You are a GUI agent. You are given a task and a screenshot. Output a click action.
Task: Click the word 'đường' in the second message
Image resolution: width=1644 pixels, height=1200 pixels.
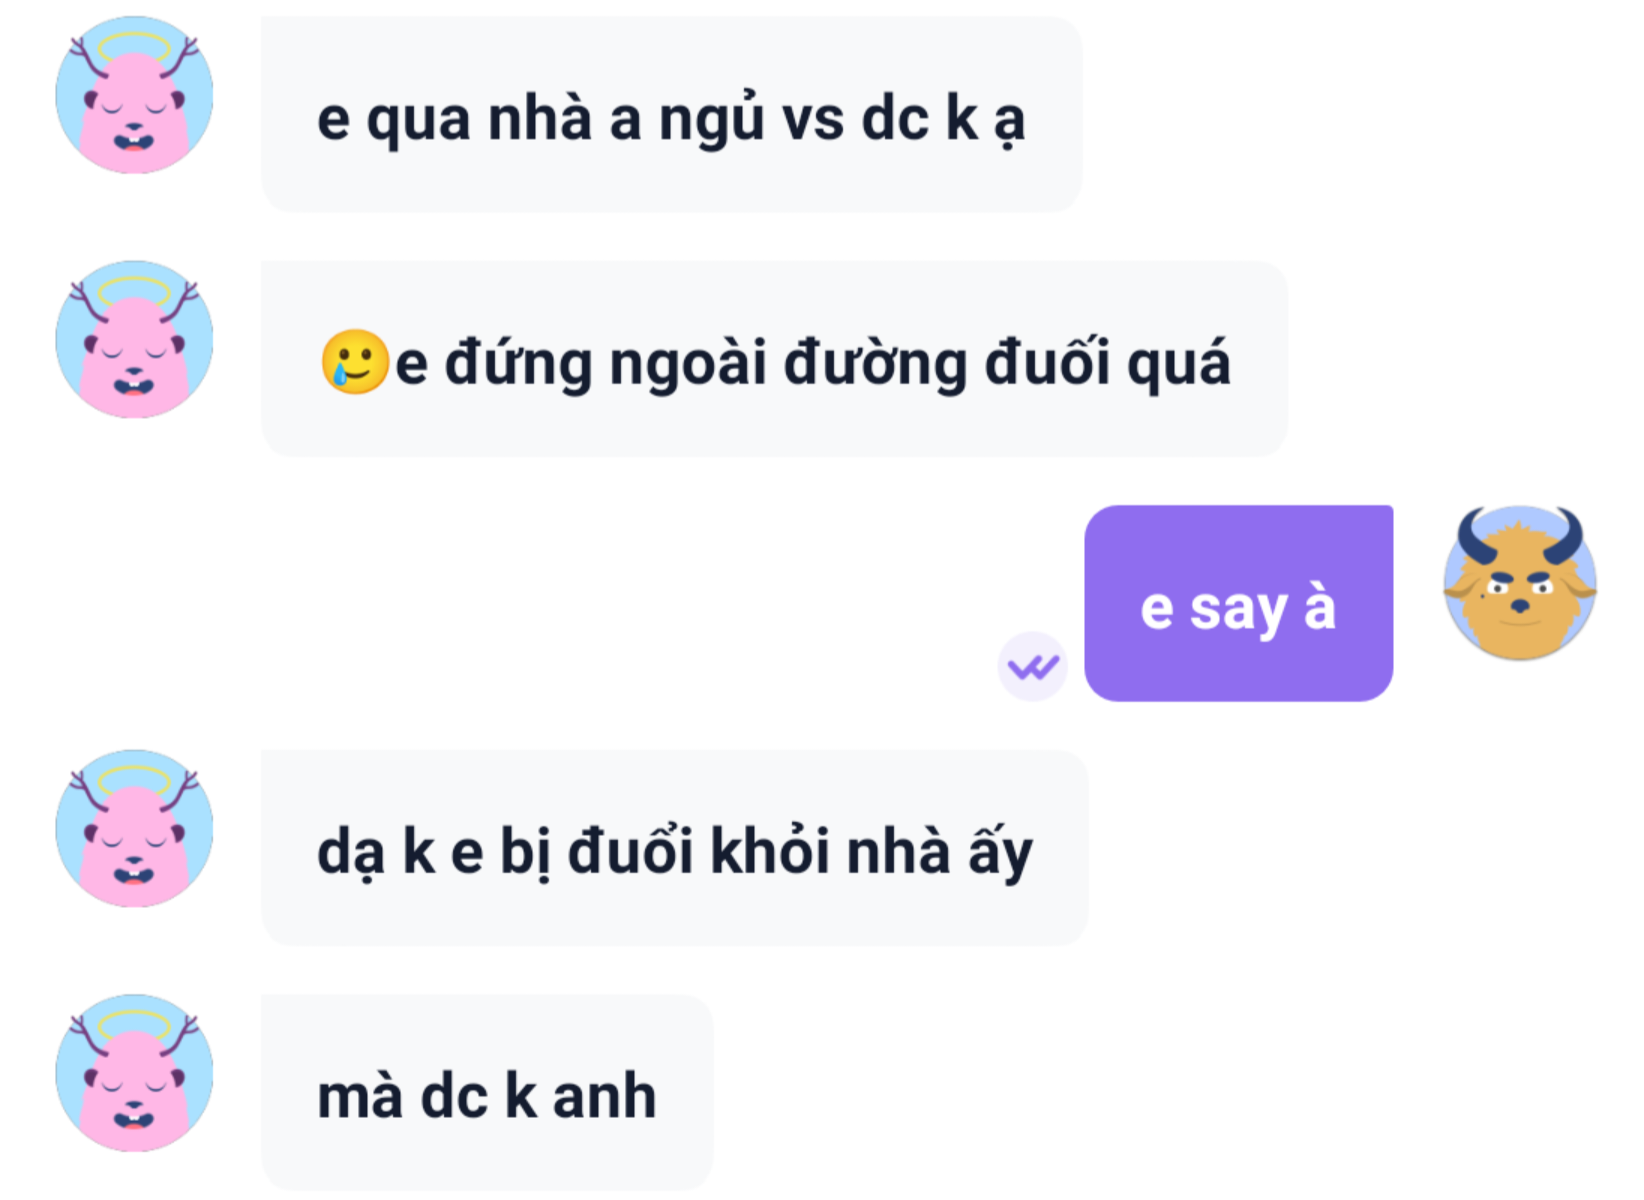click(x=875, y=364)
